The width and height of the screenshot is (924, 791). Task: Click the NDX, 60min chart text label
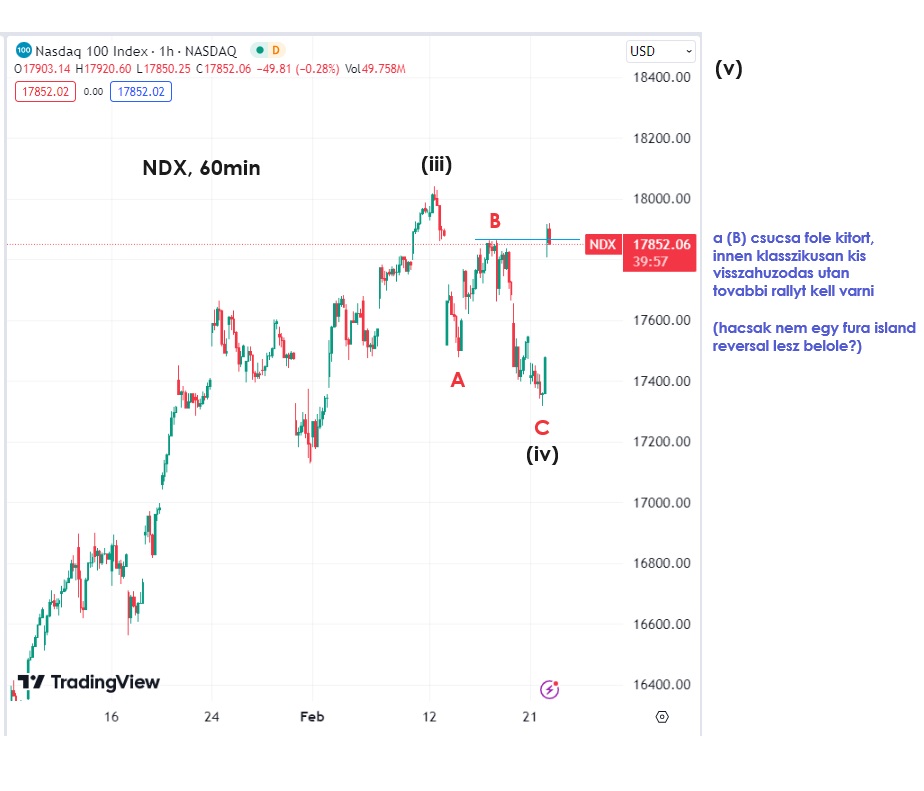click(x=201, y=168)
